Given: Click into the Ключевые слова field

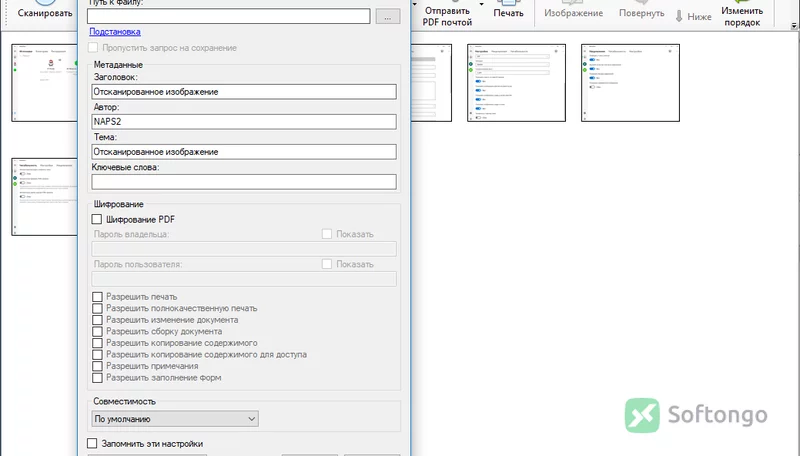Looking at the screenshot, I should point(244,182).
